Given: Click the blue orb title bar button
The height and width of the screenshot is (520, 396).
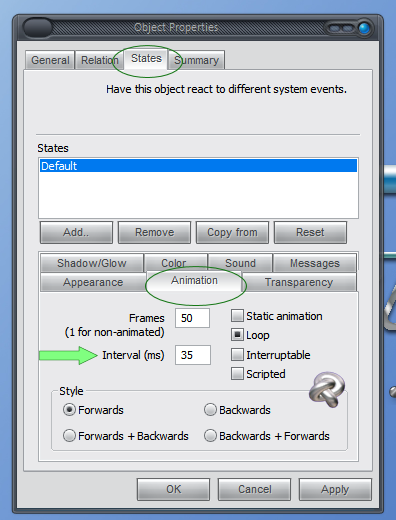Looking at the screenshot, I should [364, 28].
